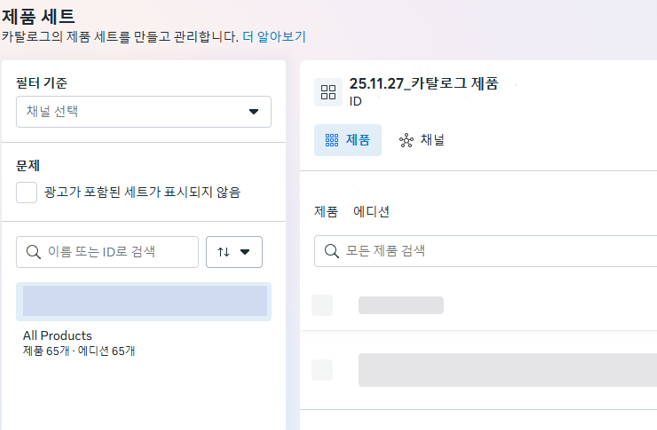This screenshot has height=430, width=657.
Task: Open the 더 알아보기 link
Action: pyautogui.click(x=274, y=36)
